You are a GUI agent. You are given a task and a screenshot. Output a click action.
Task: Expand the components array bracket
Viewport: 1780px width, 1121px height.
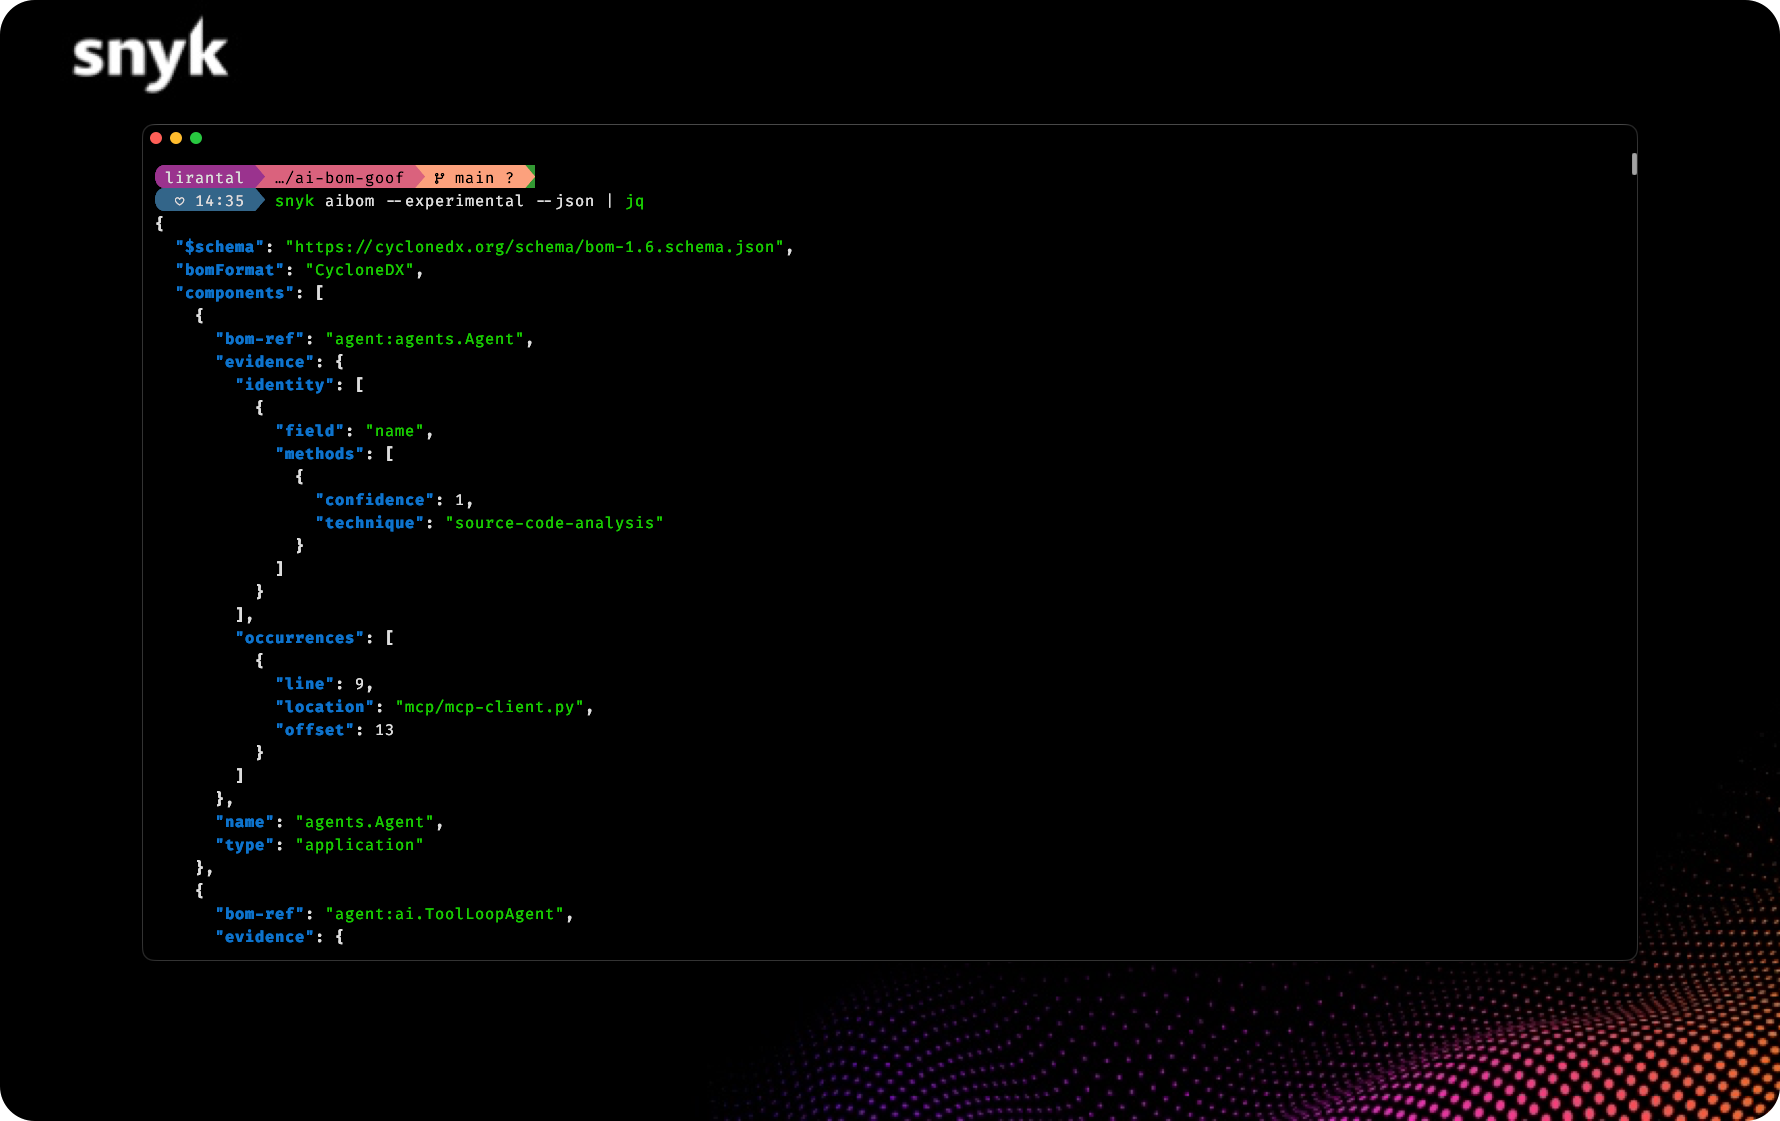pos(318,292)
